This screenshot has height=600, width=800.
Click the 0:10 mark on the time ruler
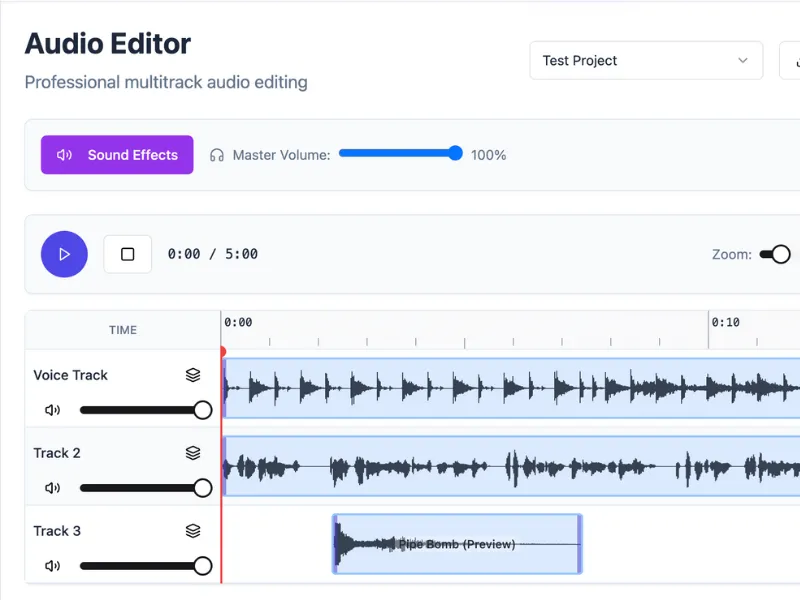pyautogui.click(x=726, y=322)
